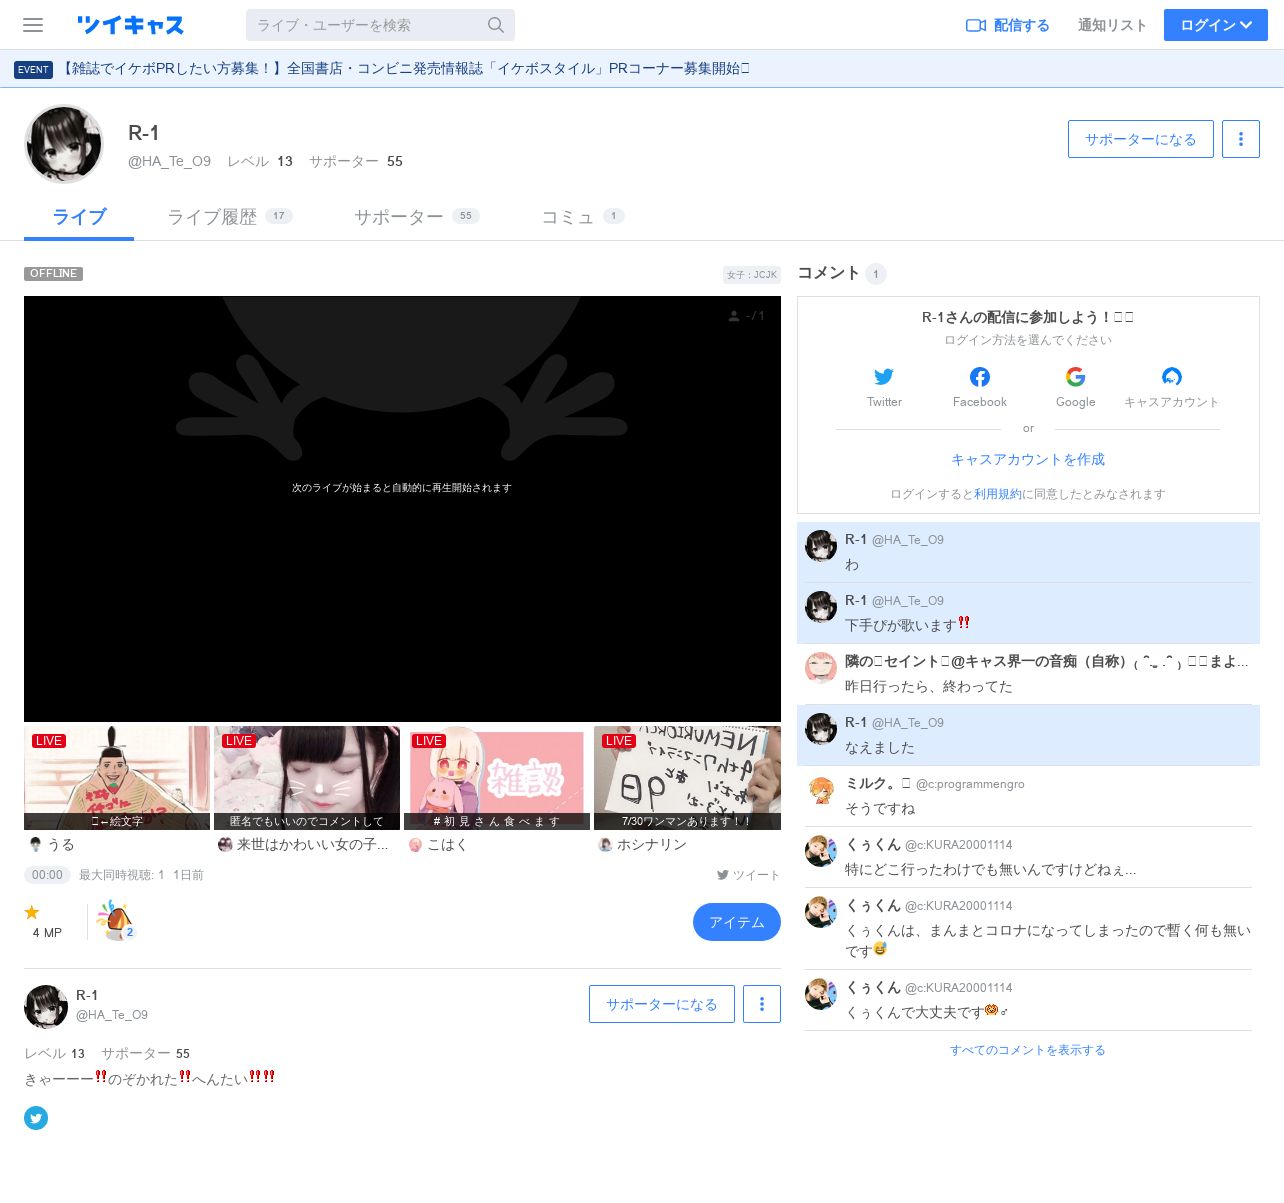Open the three-dot menu beside top supporter button
Viewport: 1284px width, 1203px height.
click(1241, 139)
